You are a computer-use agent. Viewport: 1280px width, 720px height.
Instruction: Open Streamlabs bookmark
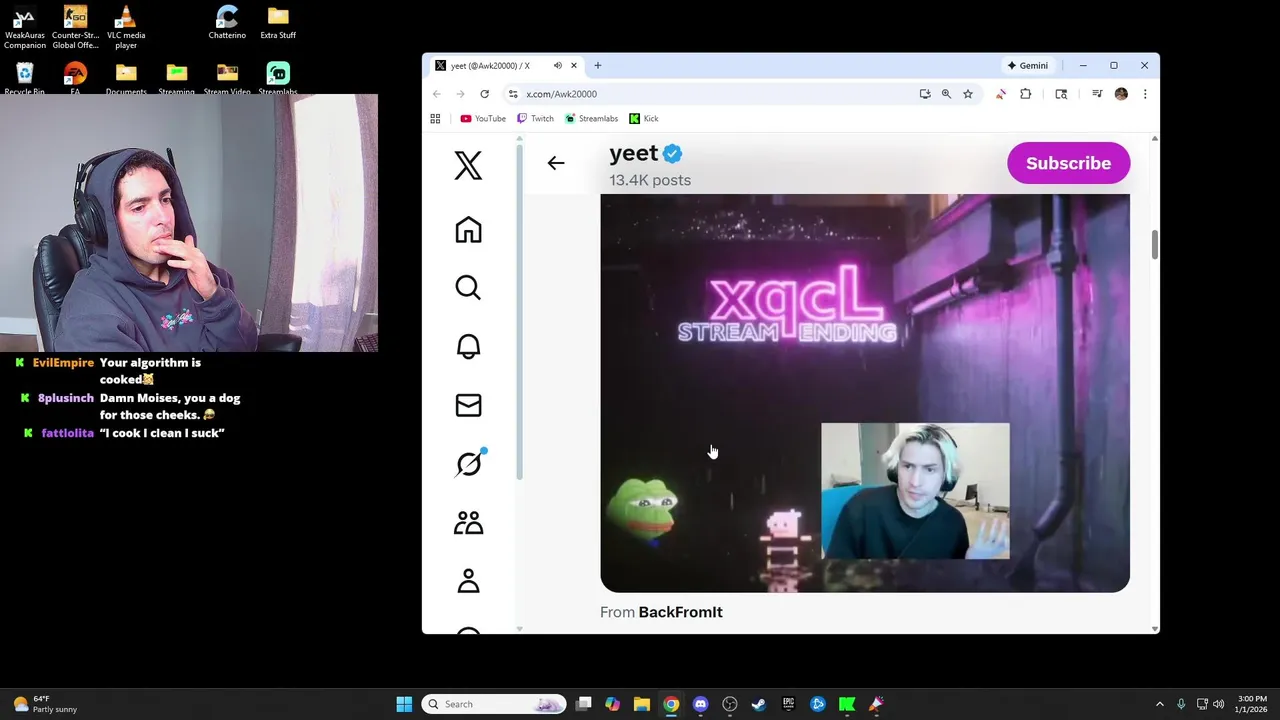(591, 118)
